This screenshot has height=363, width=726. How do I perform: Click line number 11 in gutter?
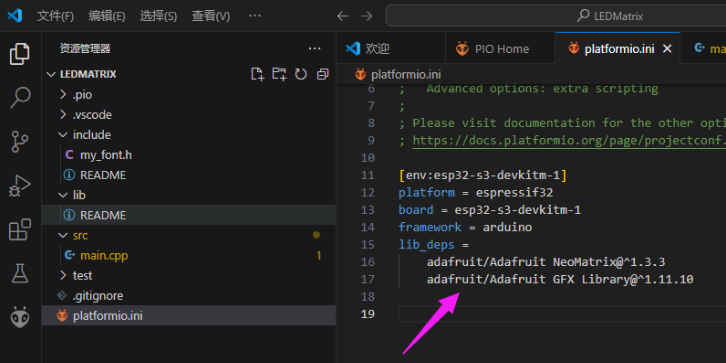pos(368,175)
